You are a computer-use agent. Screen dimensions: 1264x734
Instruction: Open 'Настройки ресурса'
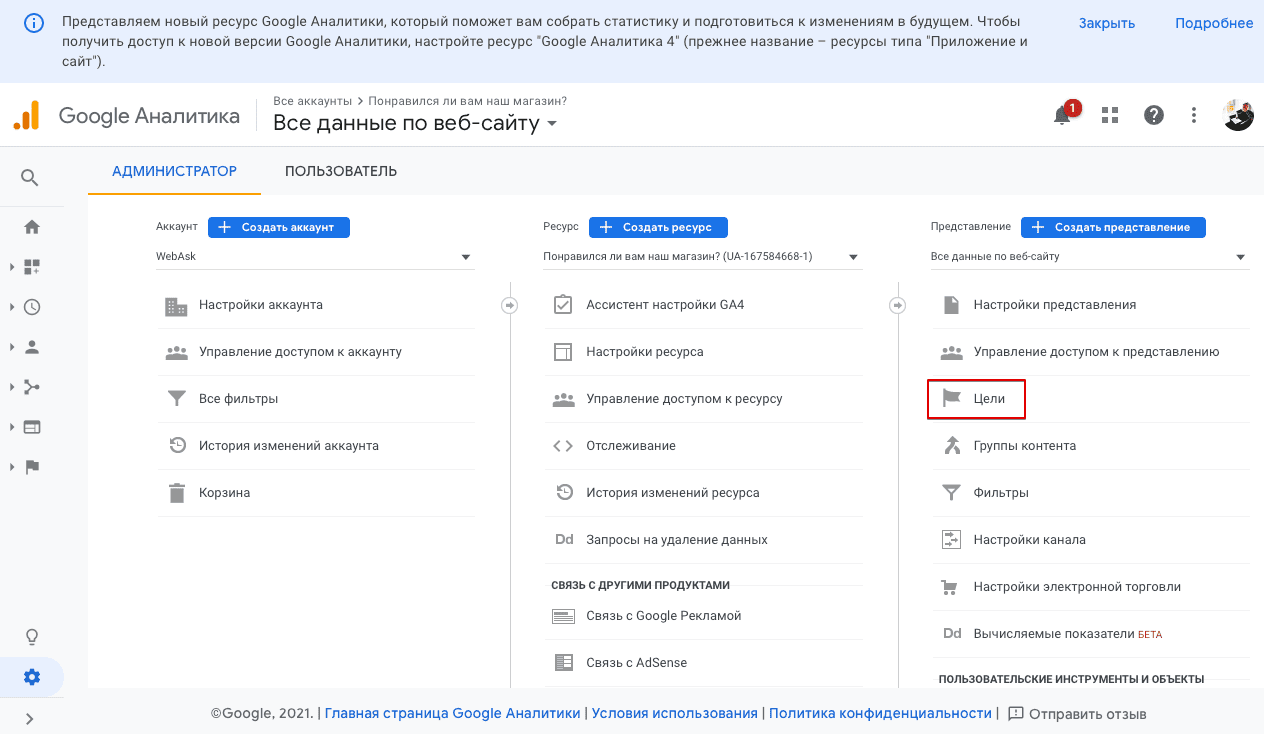click(702, 352)
